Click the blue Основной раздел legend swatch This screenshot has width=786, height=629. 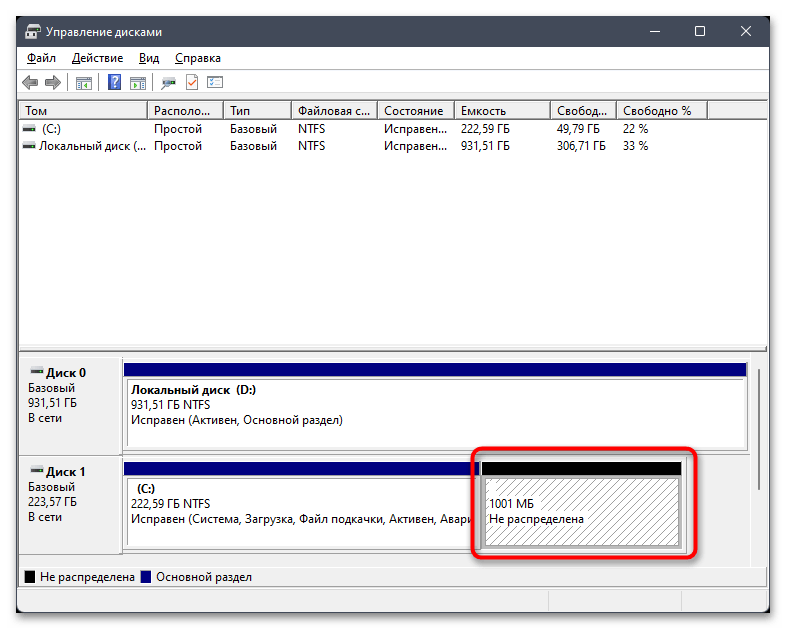click(x=146, y=577)
